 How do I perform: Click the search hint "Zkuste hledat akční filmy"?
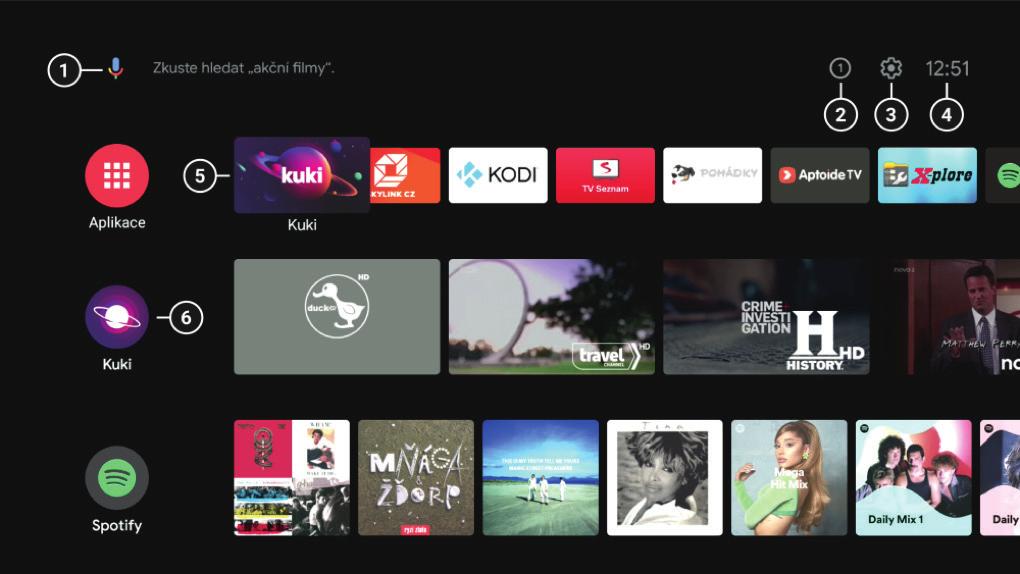(243, 68)
